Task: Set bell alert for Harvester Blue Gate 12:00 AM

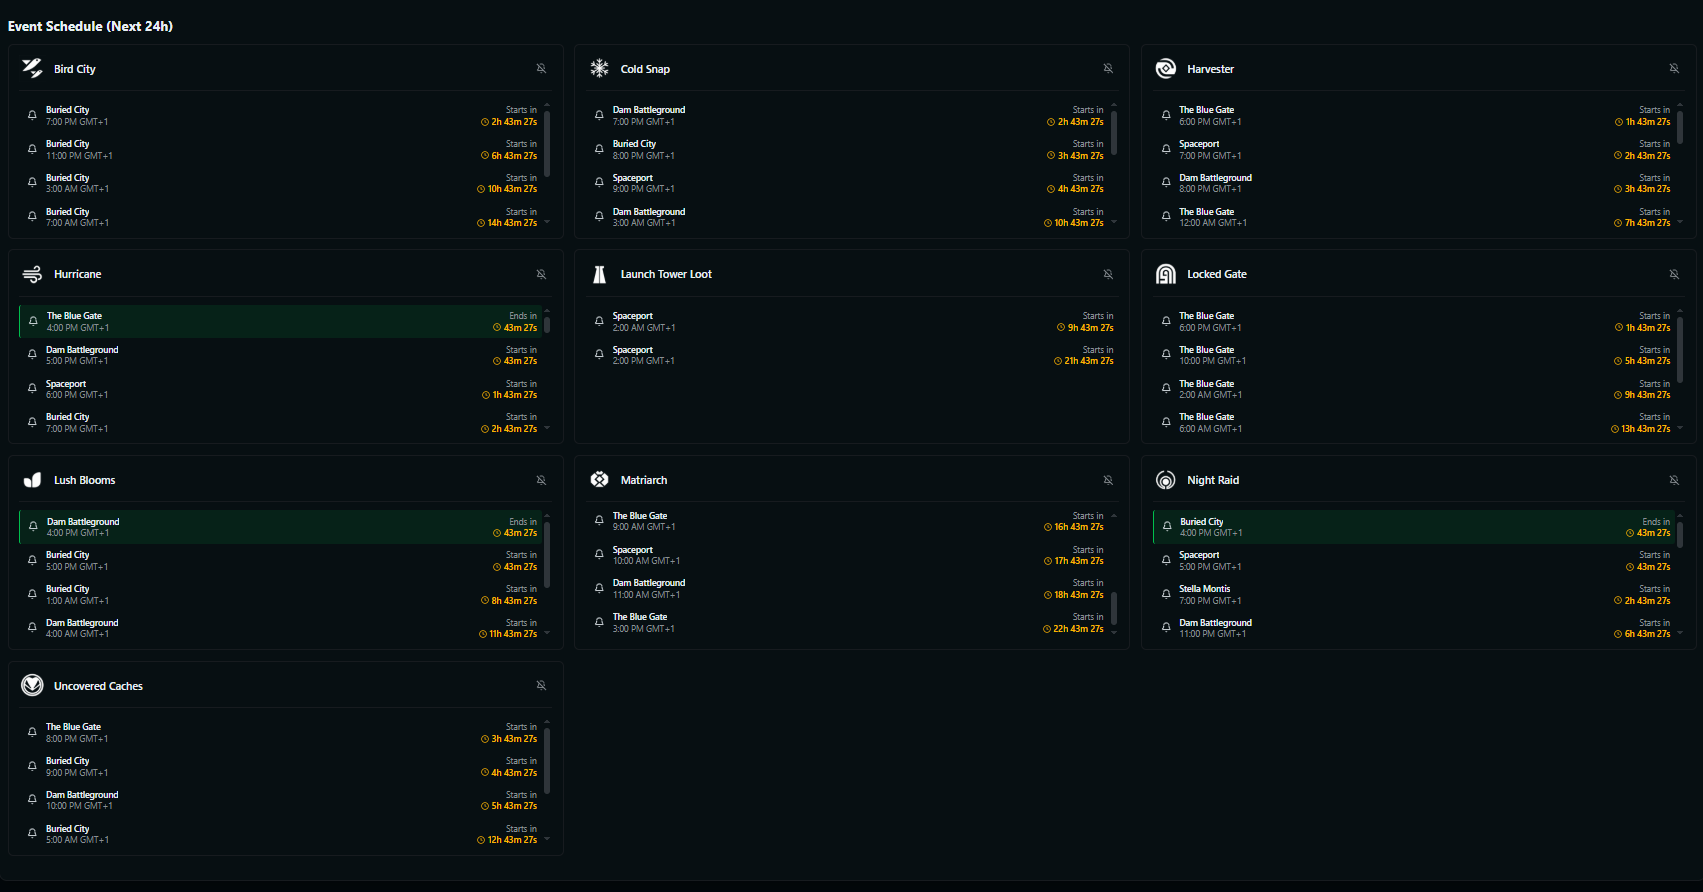Action: point(1166,217)
